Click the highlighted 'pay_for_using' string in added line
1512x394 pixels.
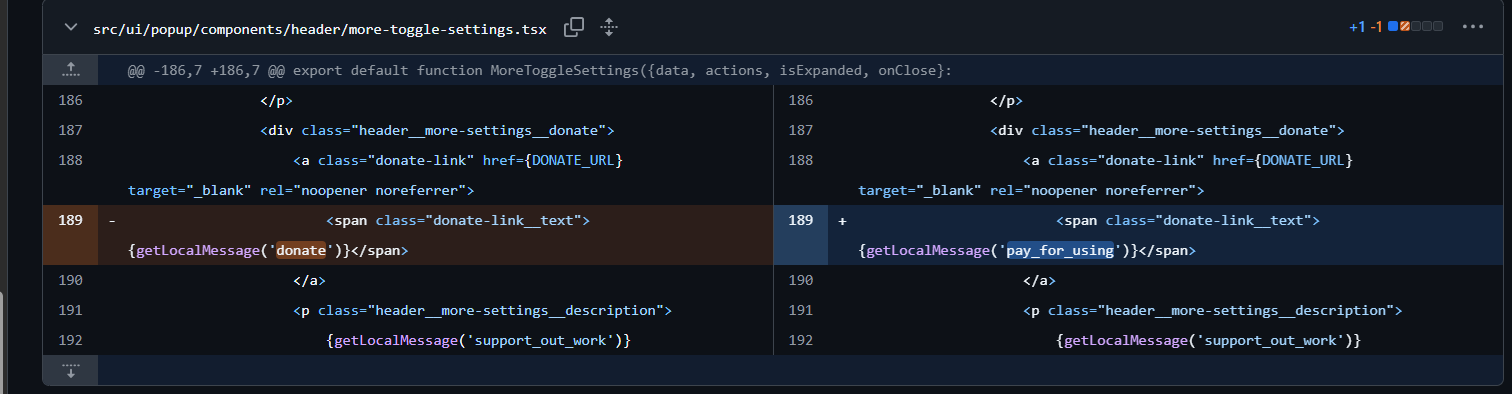pos(1059,250)
